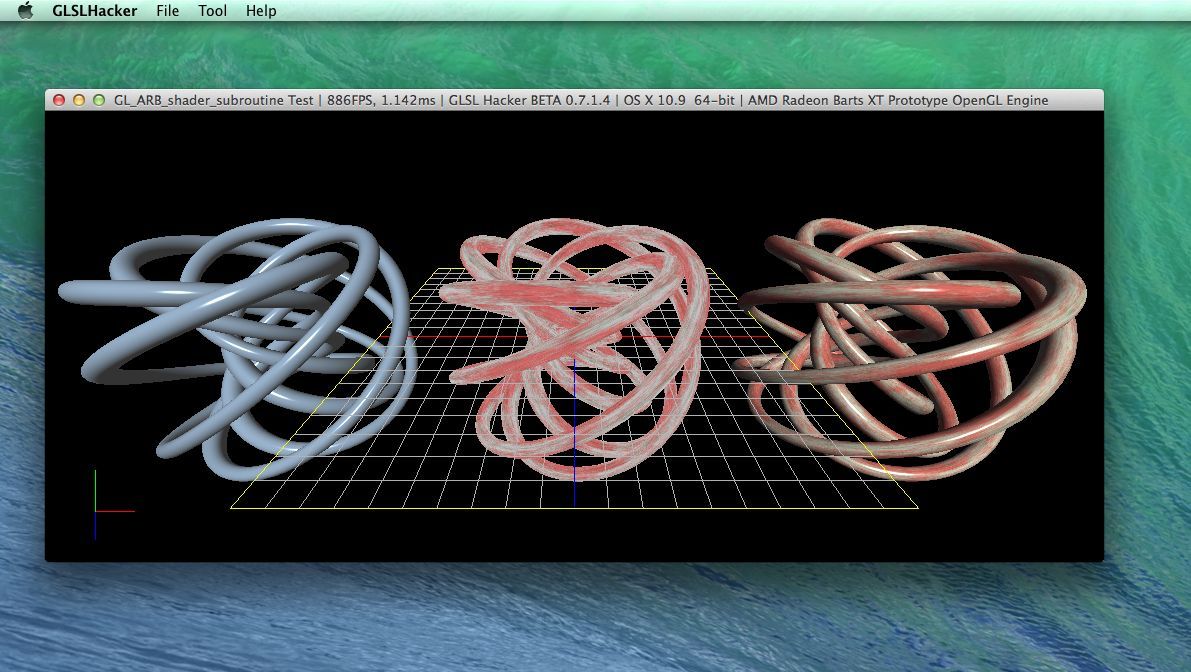Open the GLSLHacker application menu
1191x672 pixels.
(95, 11)
